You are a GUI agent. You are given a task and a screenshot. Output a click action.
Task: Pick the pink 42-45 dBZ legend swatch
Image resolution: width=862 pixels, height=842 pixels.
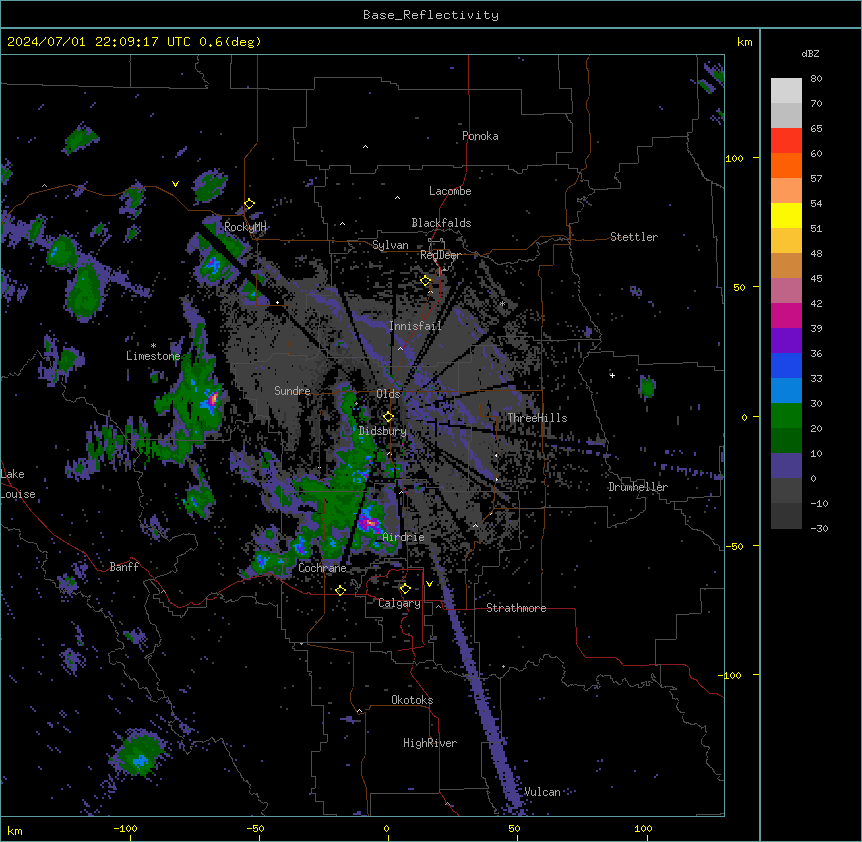point(786,291)
